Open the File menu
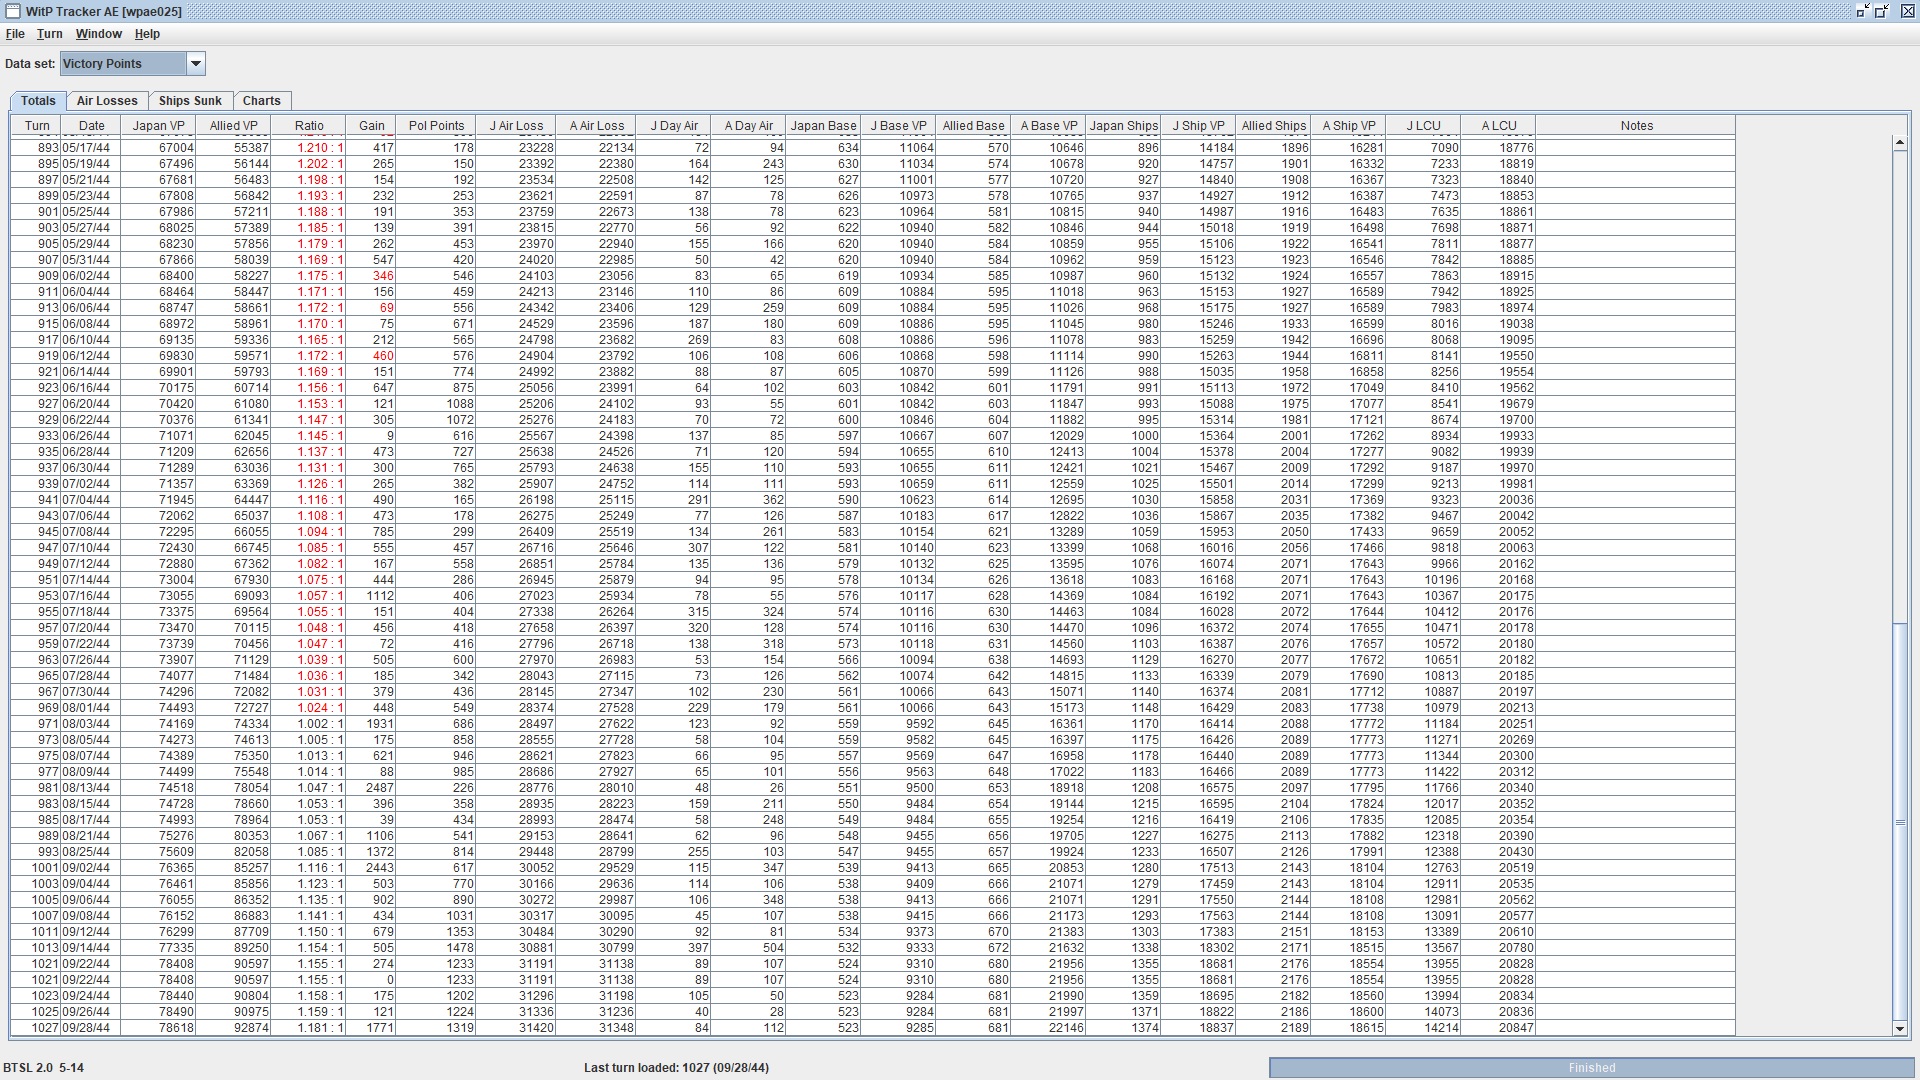1920x1080 pixels. tap(15, 34)
